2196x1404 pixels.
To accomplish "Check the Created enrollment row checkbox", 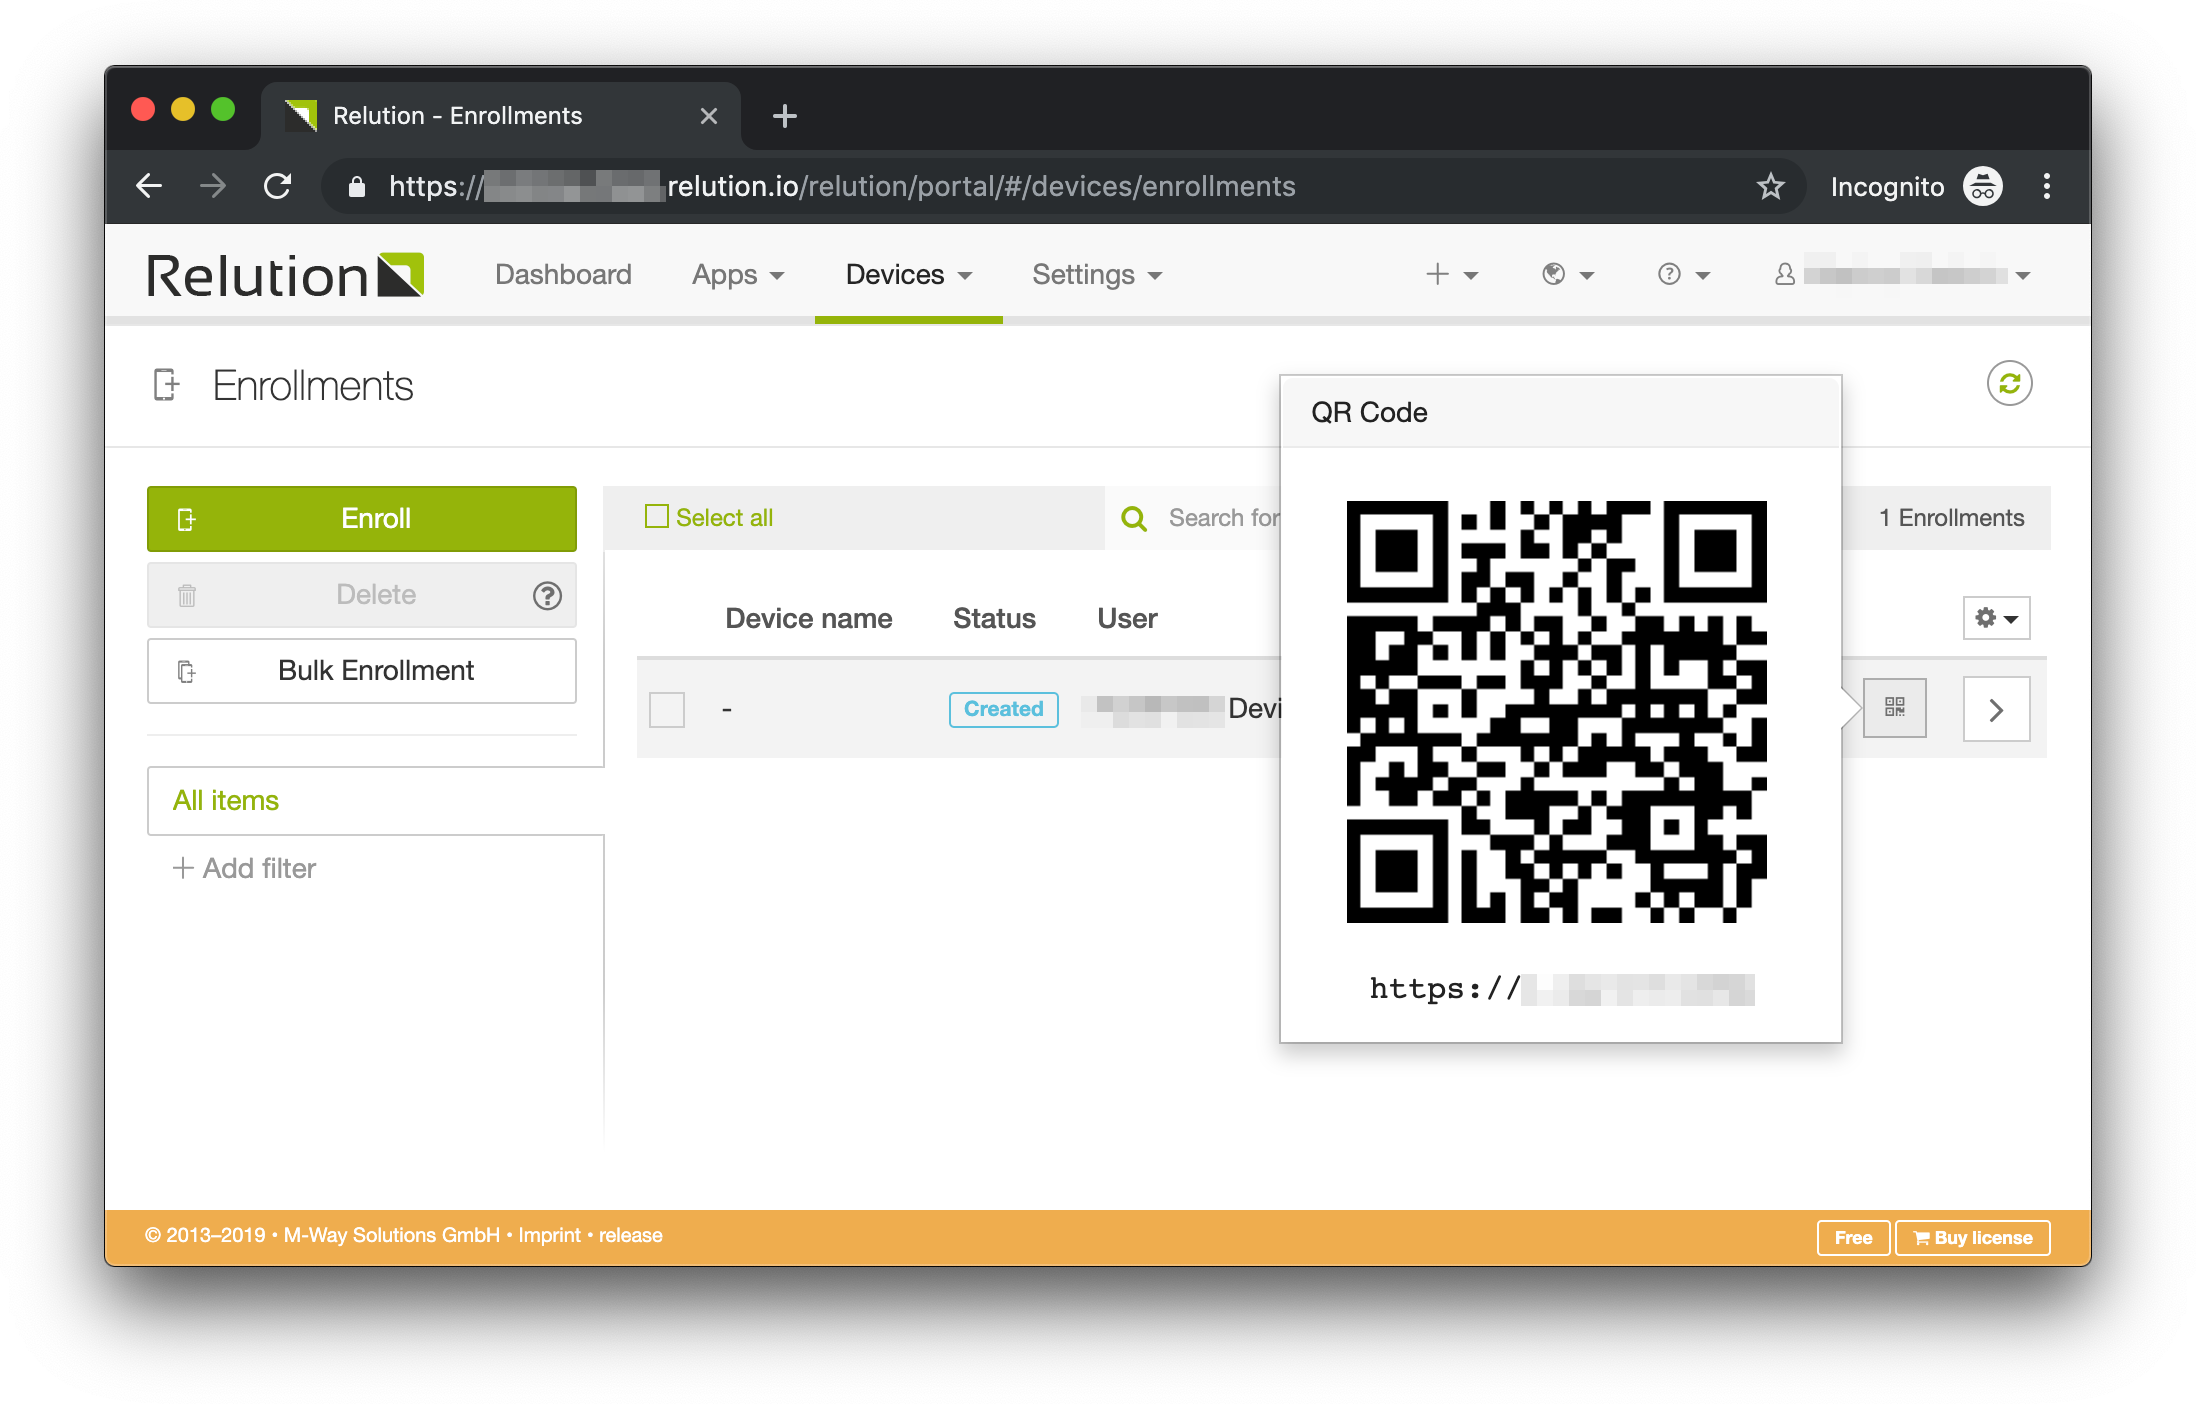I will click(x=667, y=709).
